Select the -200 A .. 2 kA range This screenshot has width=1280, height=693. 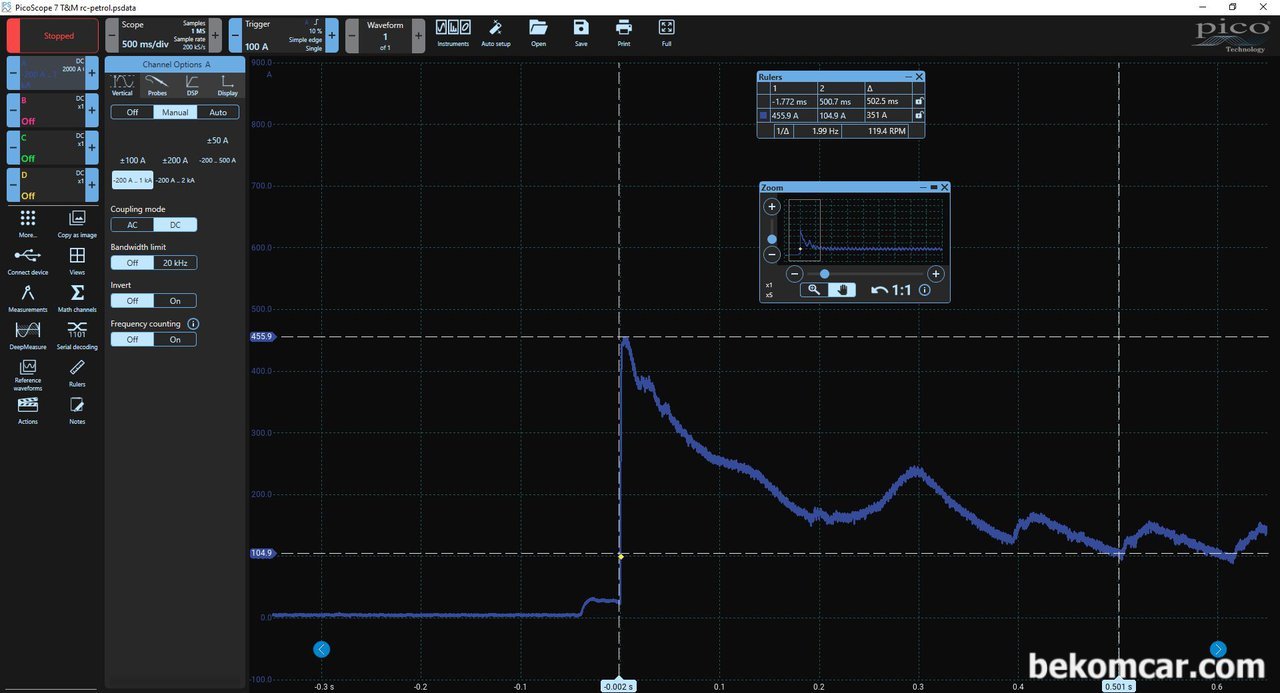coord(175,180)
